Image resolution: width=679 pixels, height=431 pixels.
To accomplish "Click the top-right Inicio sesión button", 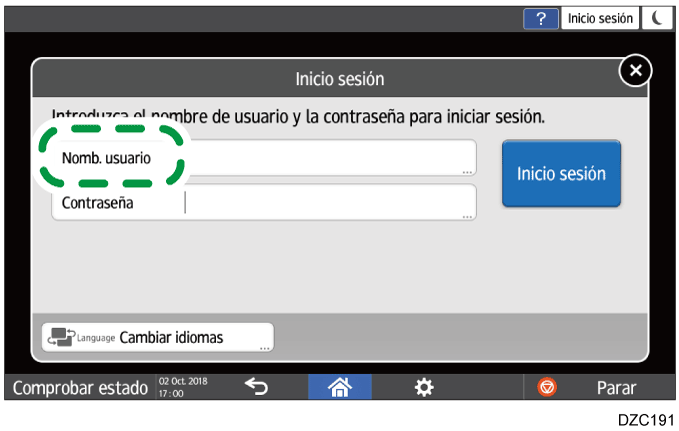I will click(x=601, y=18).
